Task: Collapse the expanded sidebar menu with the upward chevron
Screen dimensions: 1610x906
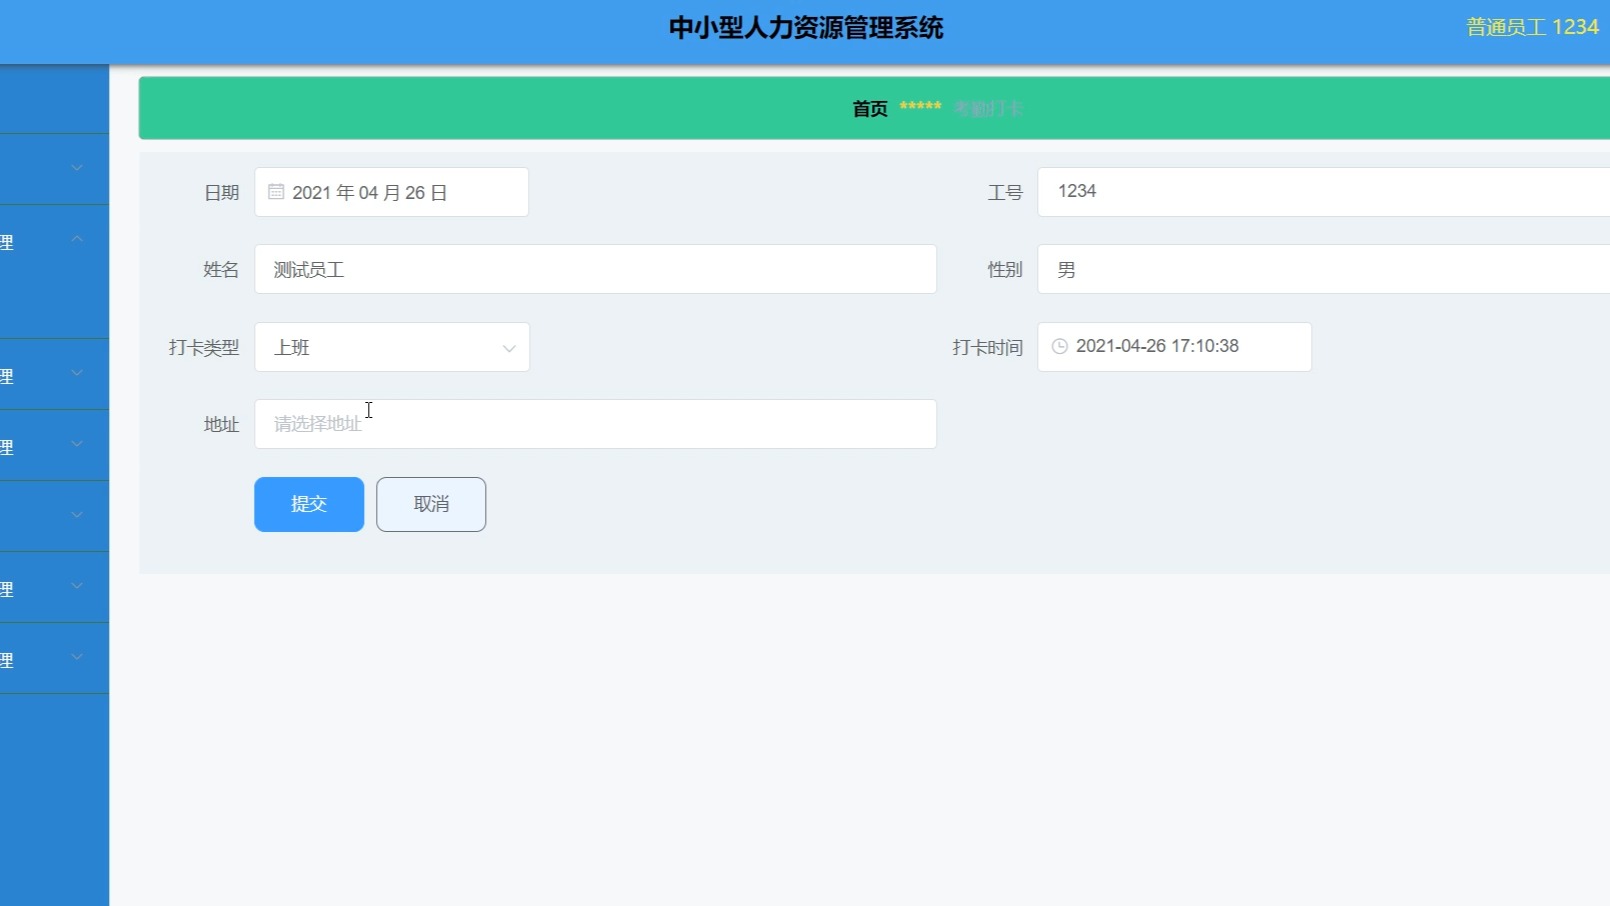Action: (x=77, y=239)
